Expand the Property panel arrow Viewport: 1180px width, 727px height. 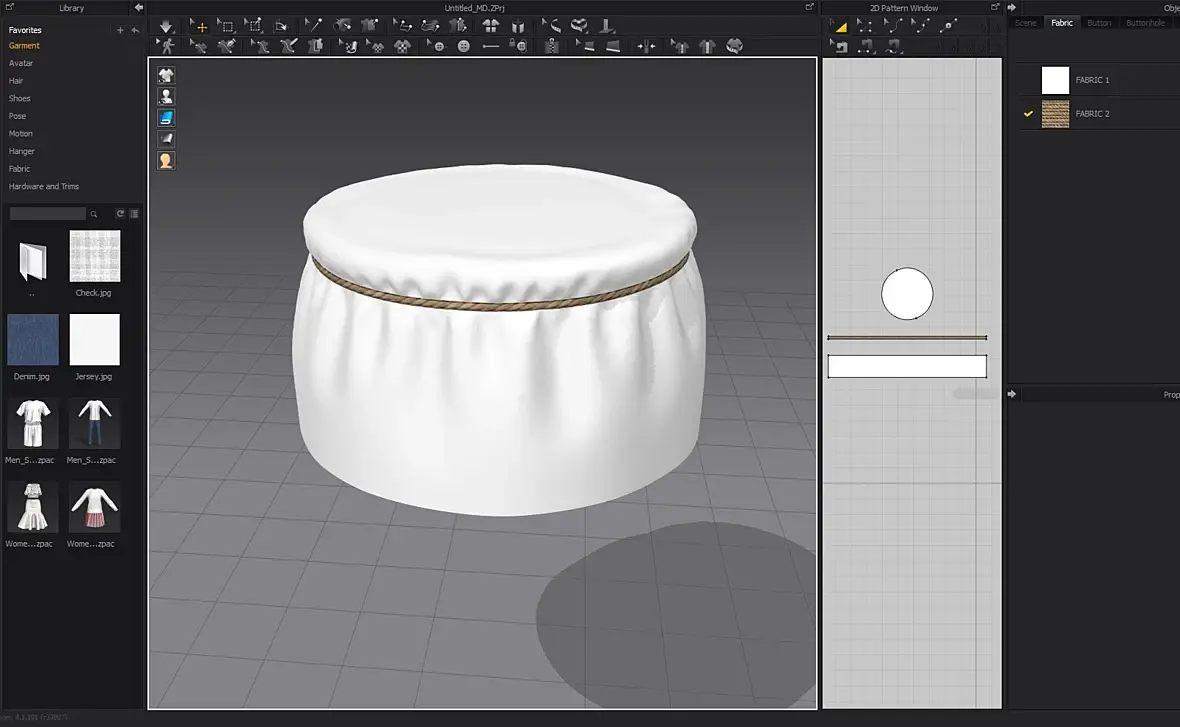point(1012,395)
